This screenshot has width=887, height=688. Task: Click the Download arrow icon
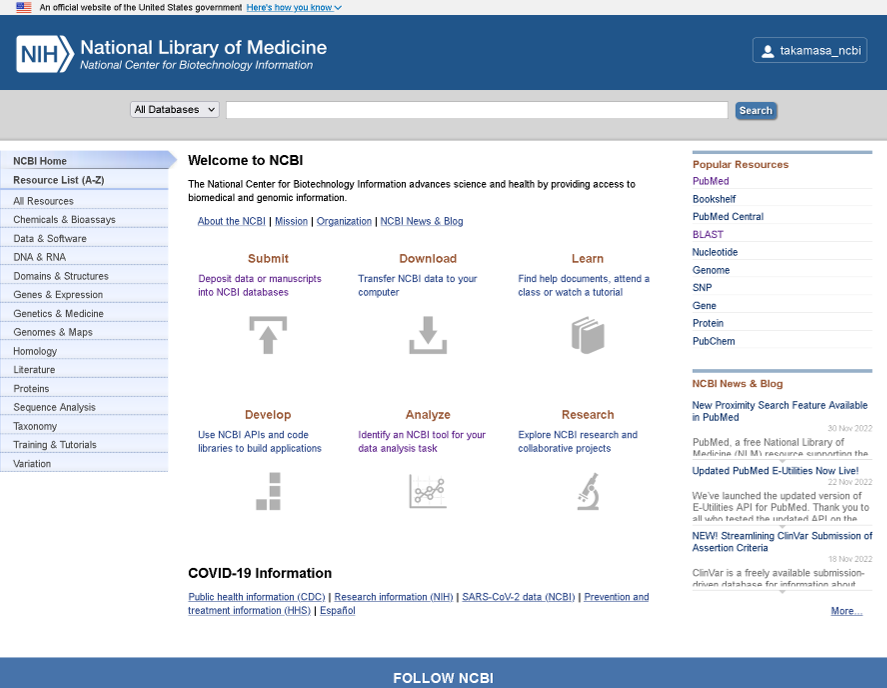428,335
